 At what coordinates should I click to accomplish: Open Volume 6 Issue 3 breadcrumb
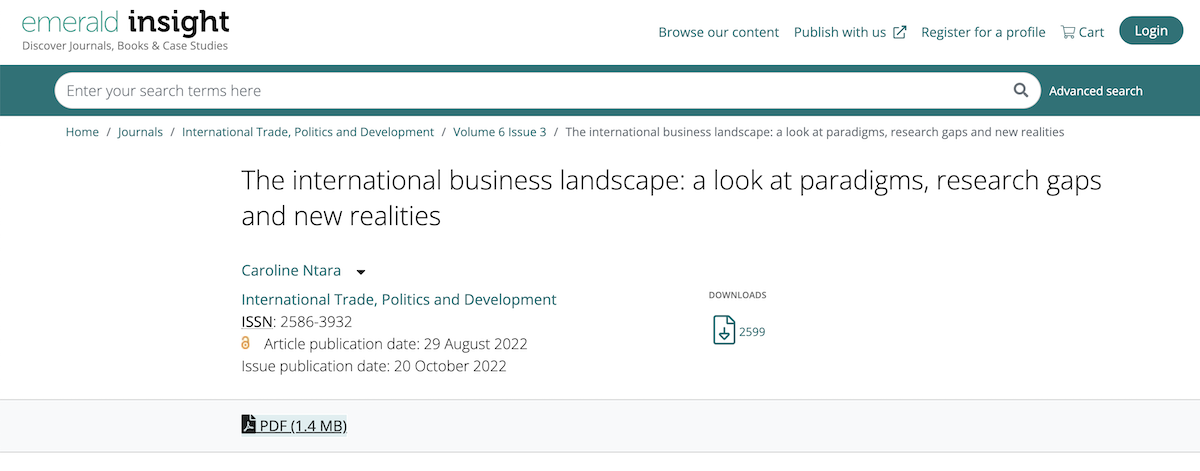[x=500, y=132]
